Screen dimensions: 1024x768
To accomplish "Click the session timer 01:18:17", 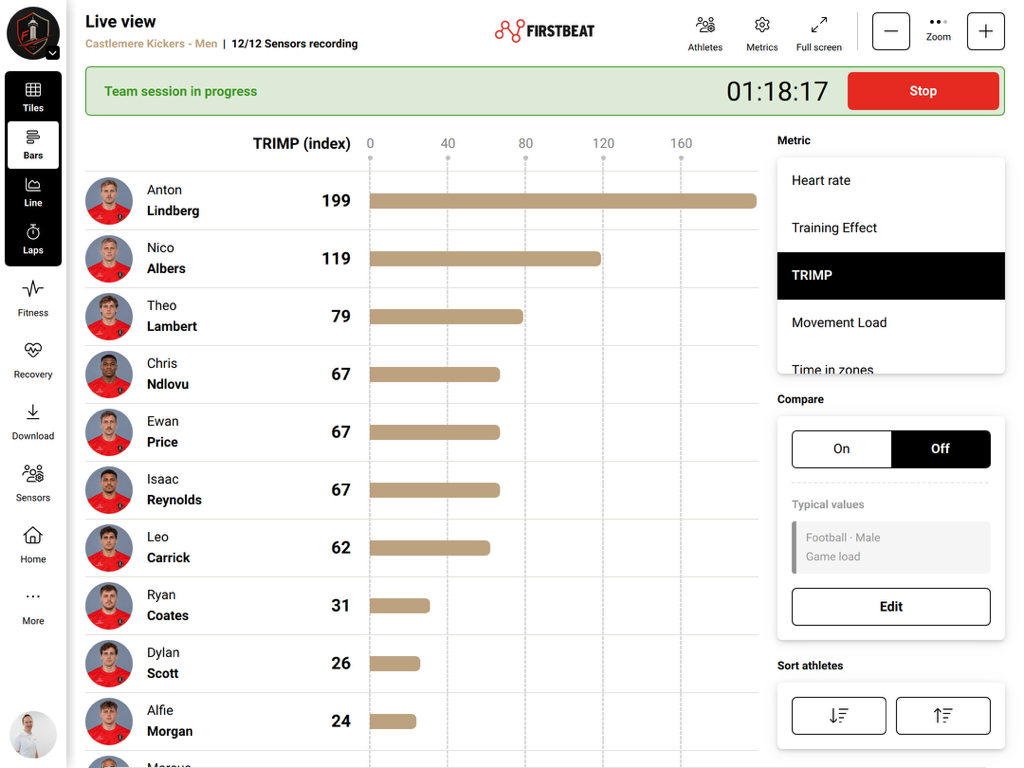I will coord(777,91).
